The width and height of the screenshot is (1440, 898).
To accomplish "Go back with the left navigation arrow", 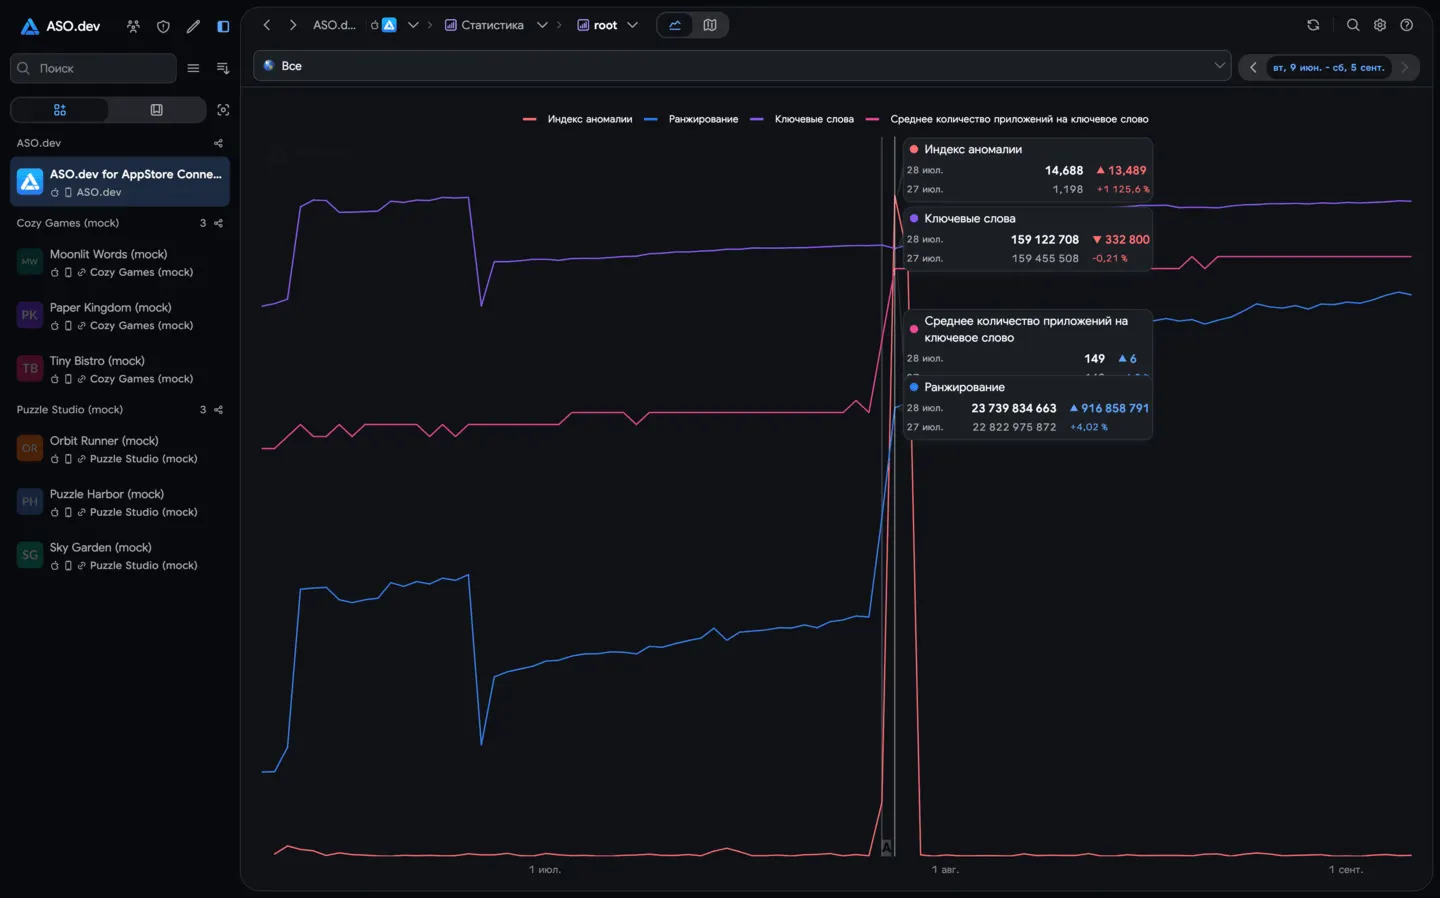I will tap(266, 25).
